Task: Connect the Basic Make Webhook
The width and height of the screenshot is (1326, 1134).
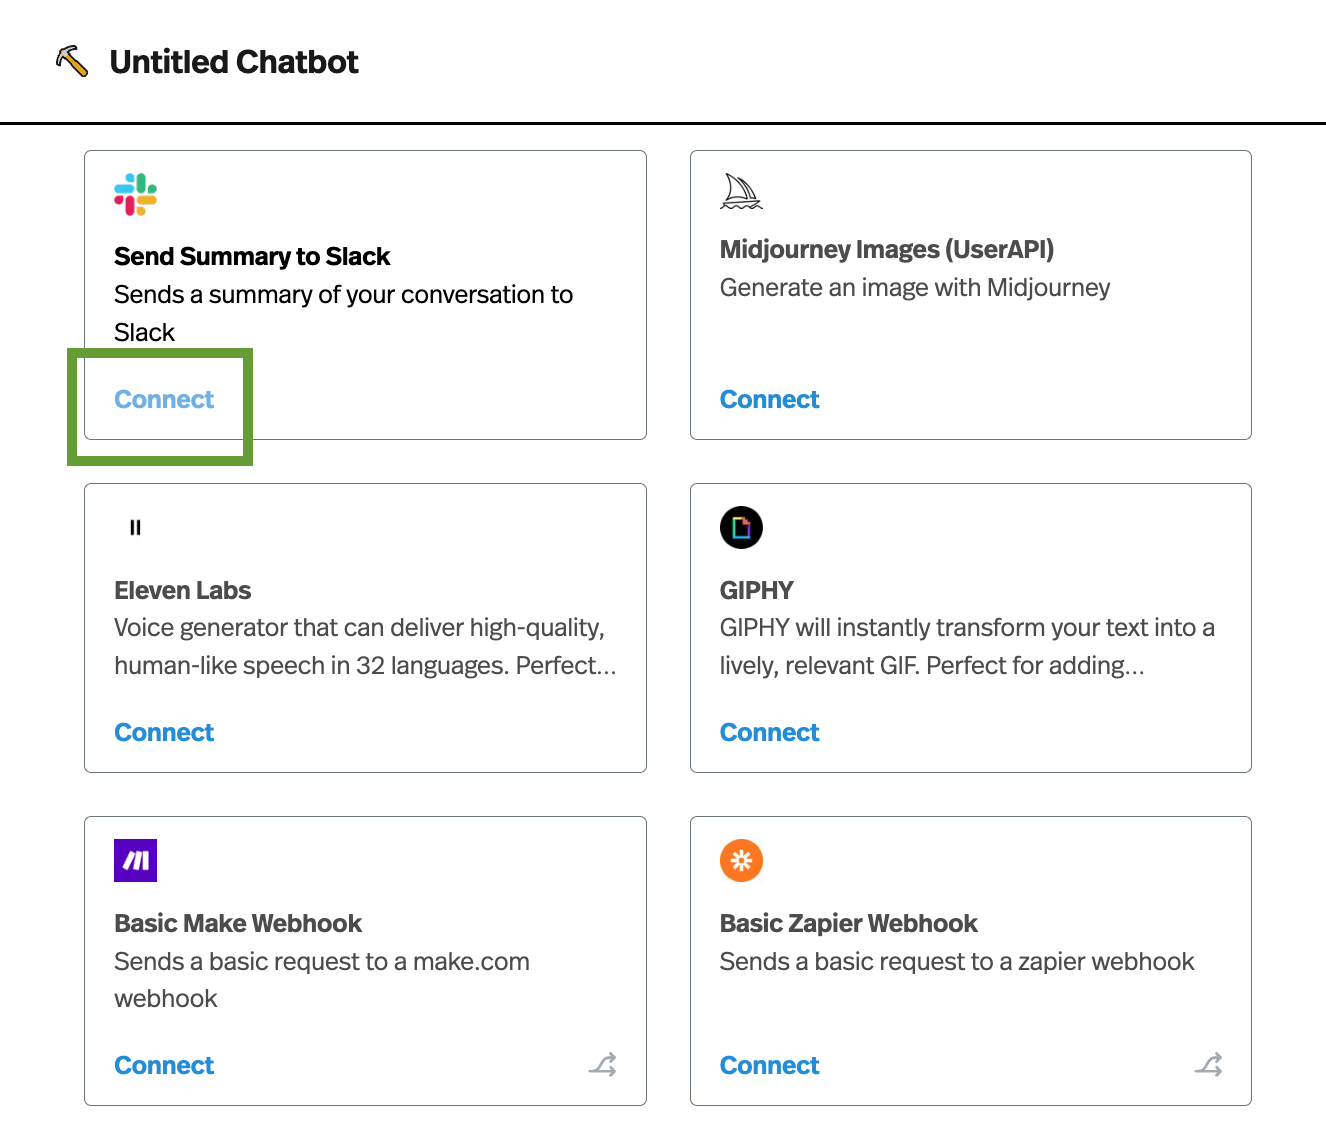Action: (x=164, y=1065)
